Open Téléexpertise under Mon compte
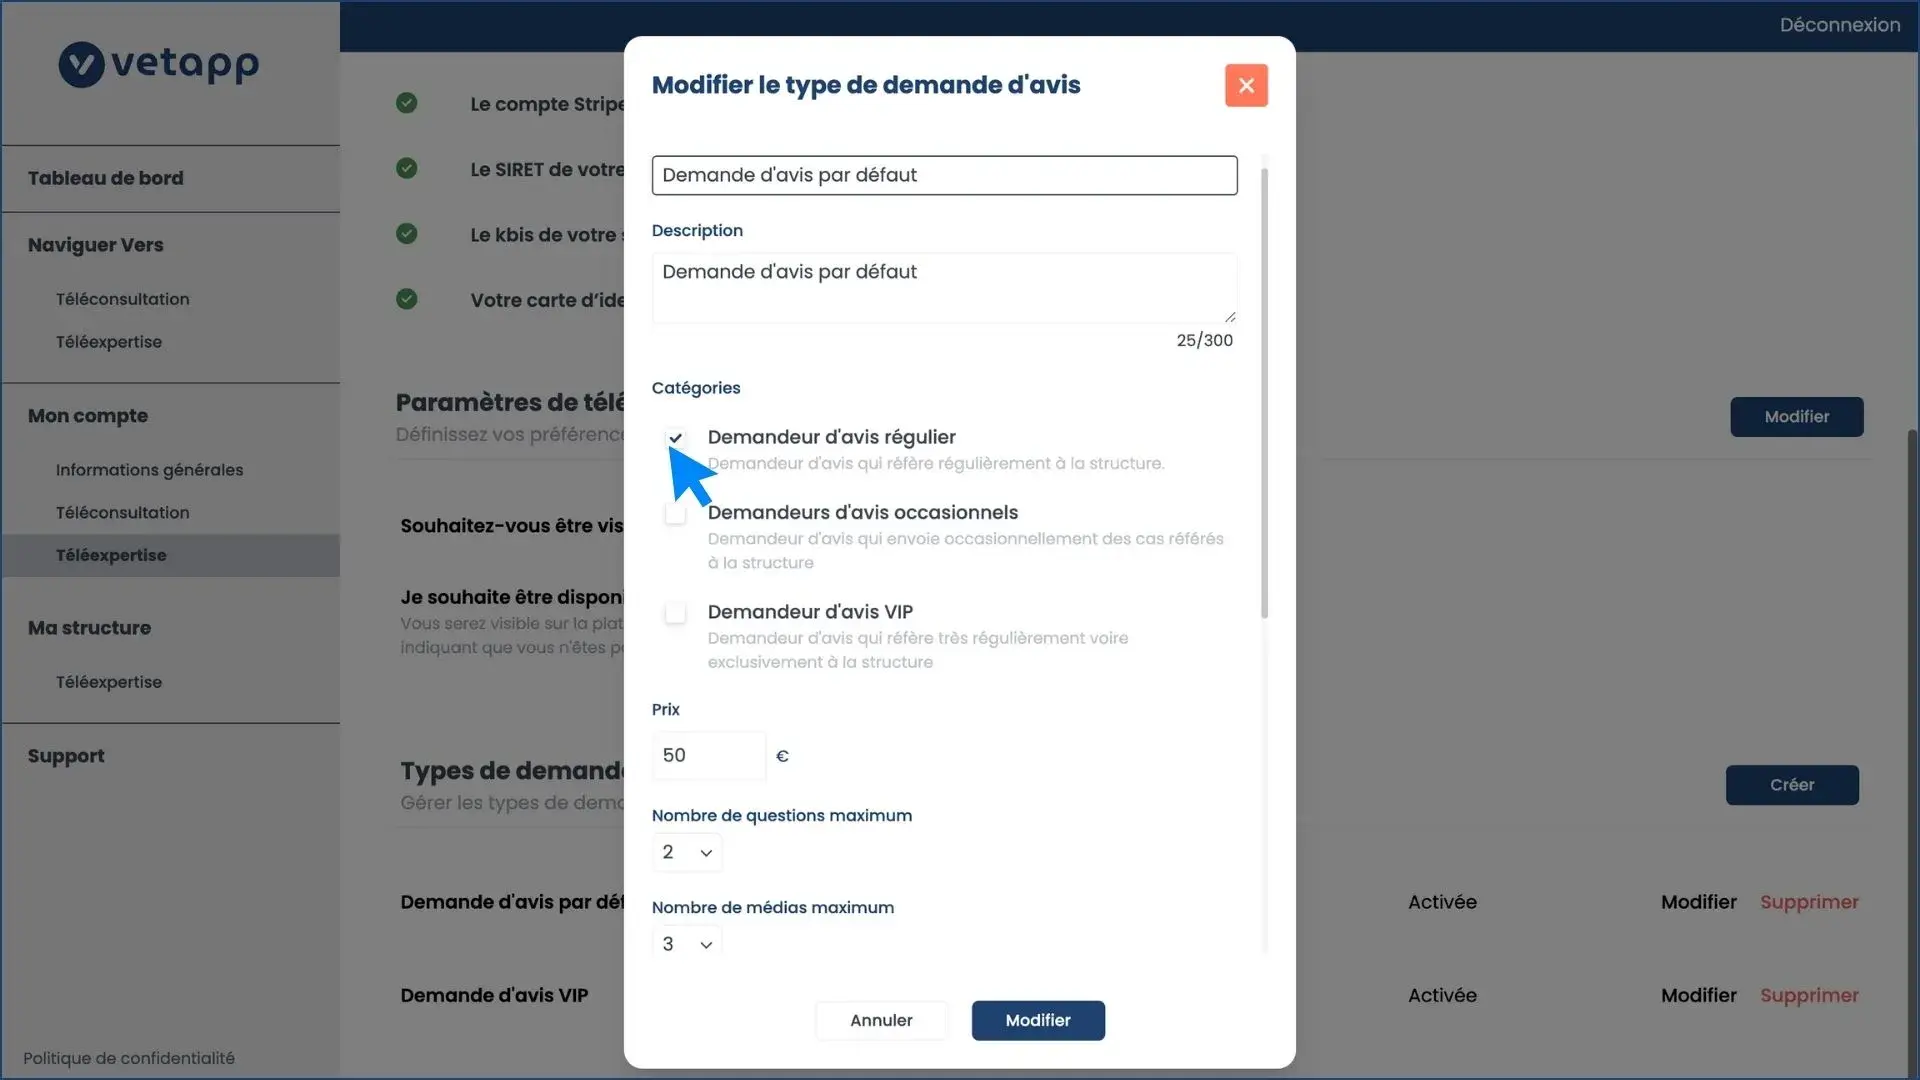 click(111, 555)
